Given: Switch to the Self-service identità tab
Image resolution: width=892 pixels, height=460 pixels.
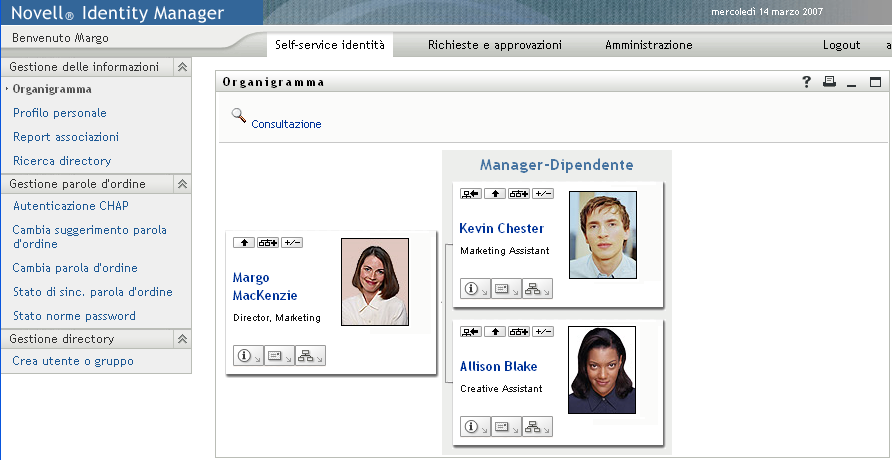Looking at the screenshot, I should (x=330, y=45).
